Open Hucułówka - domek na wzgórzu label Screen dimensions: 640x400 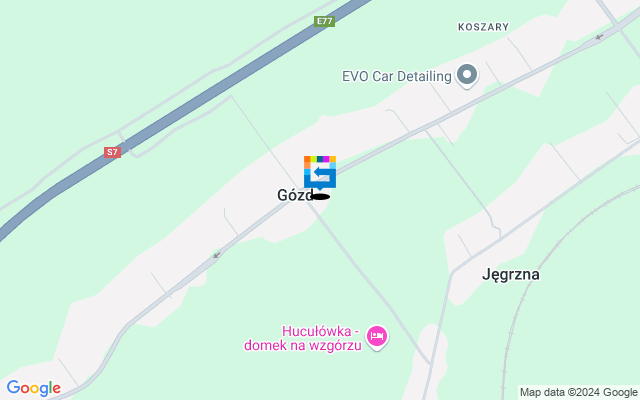(303, 338)
